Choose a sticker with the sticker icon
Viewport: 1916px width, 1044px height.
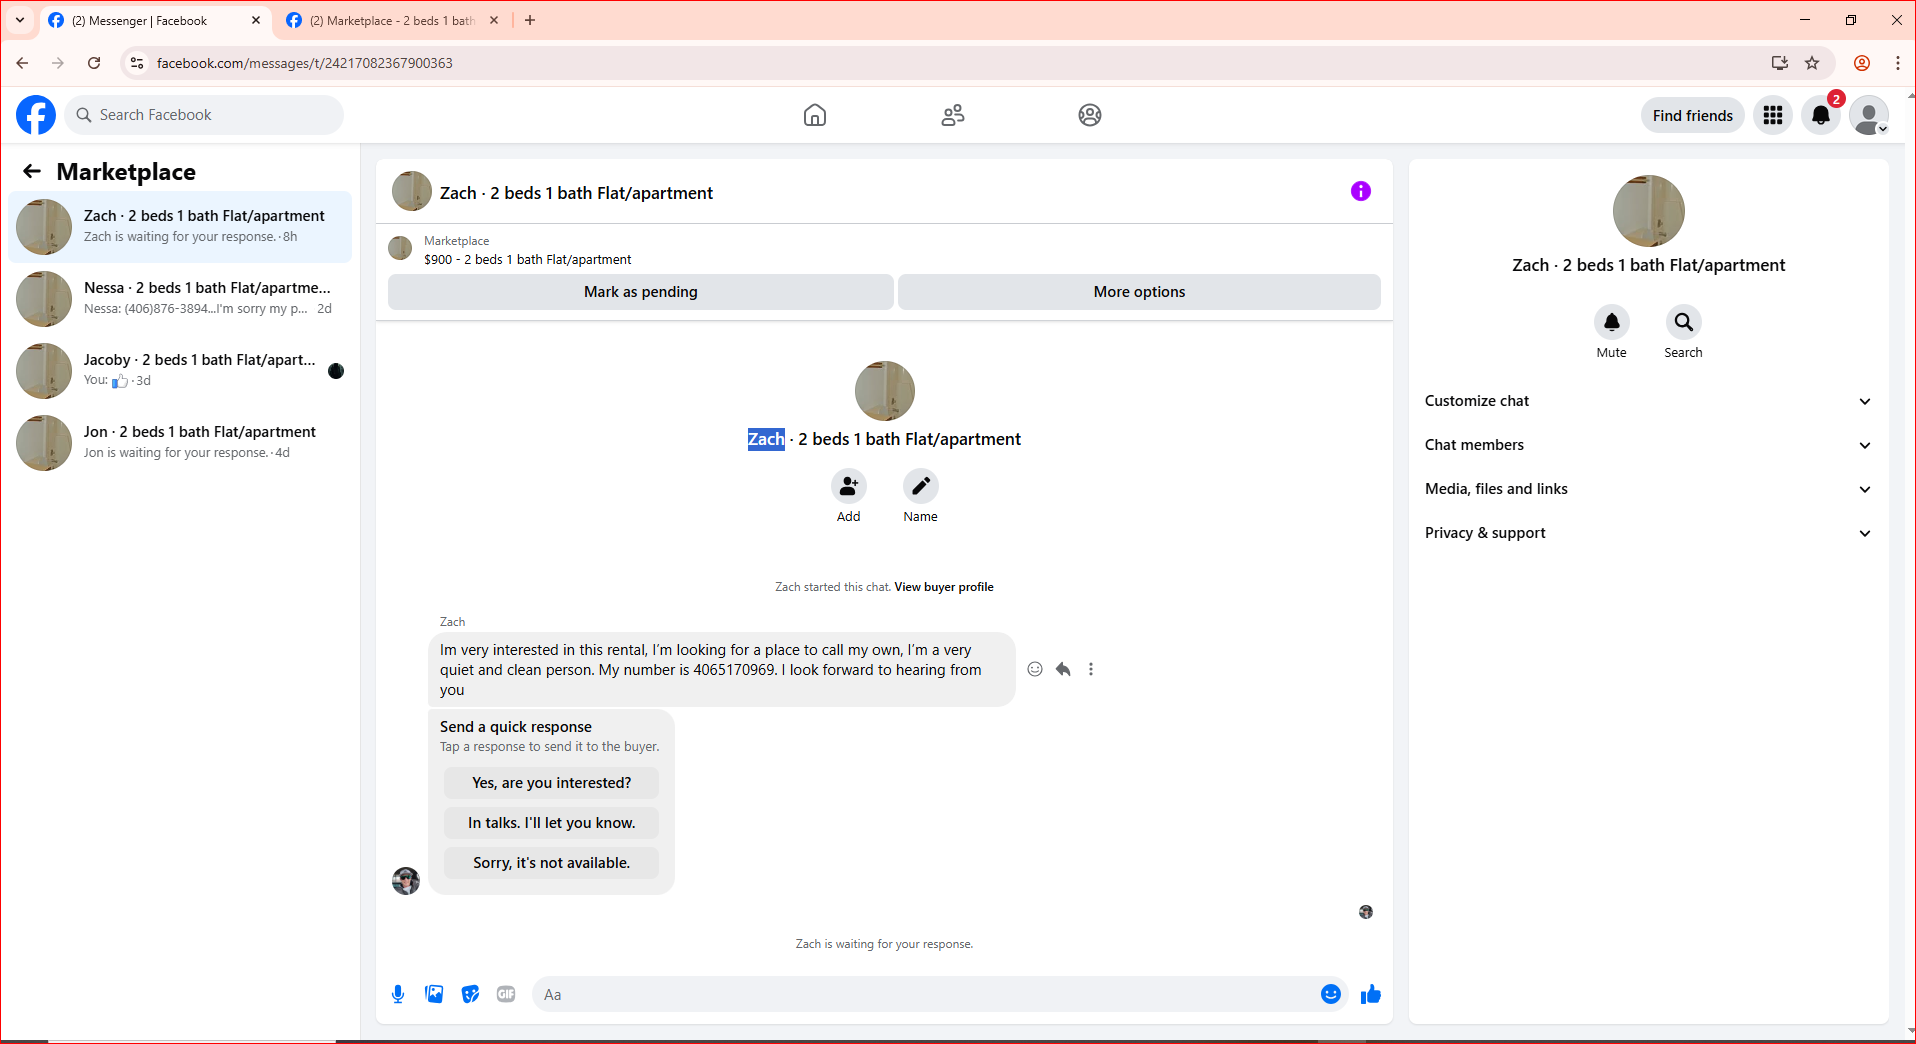click(x=470, y=994)
